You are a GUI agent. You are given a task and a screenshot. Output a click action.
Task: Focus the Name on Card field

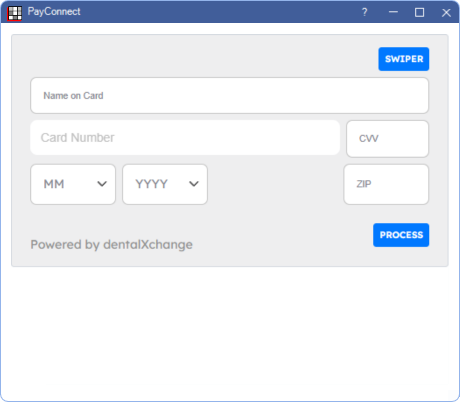coord(229,96)
